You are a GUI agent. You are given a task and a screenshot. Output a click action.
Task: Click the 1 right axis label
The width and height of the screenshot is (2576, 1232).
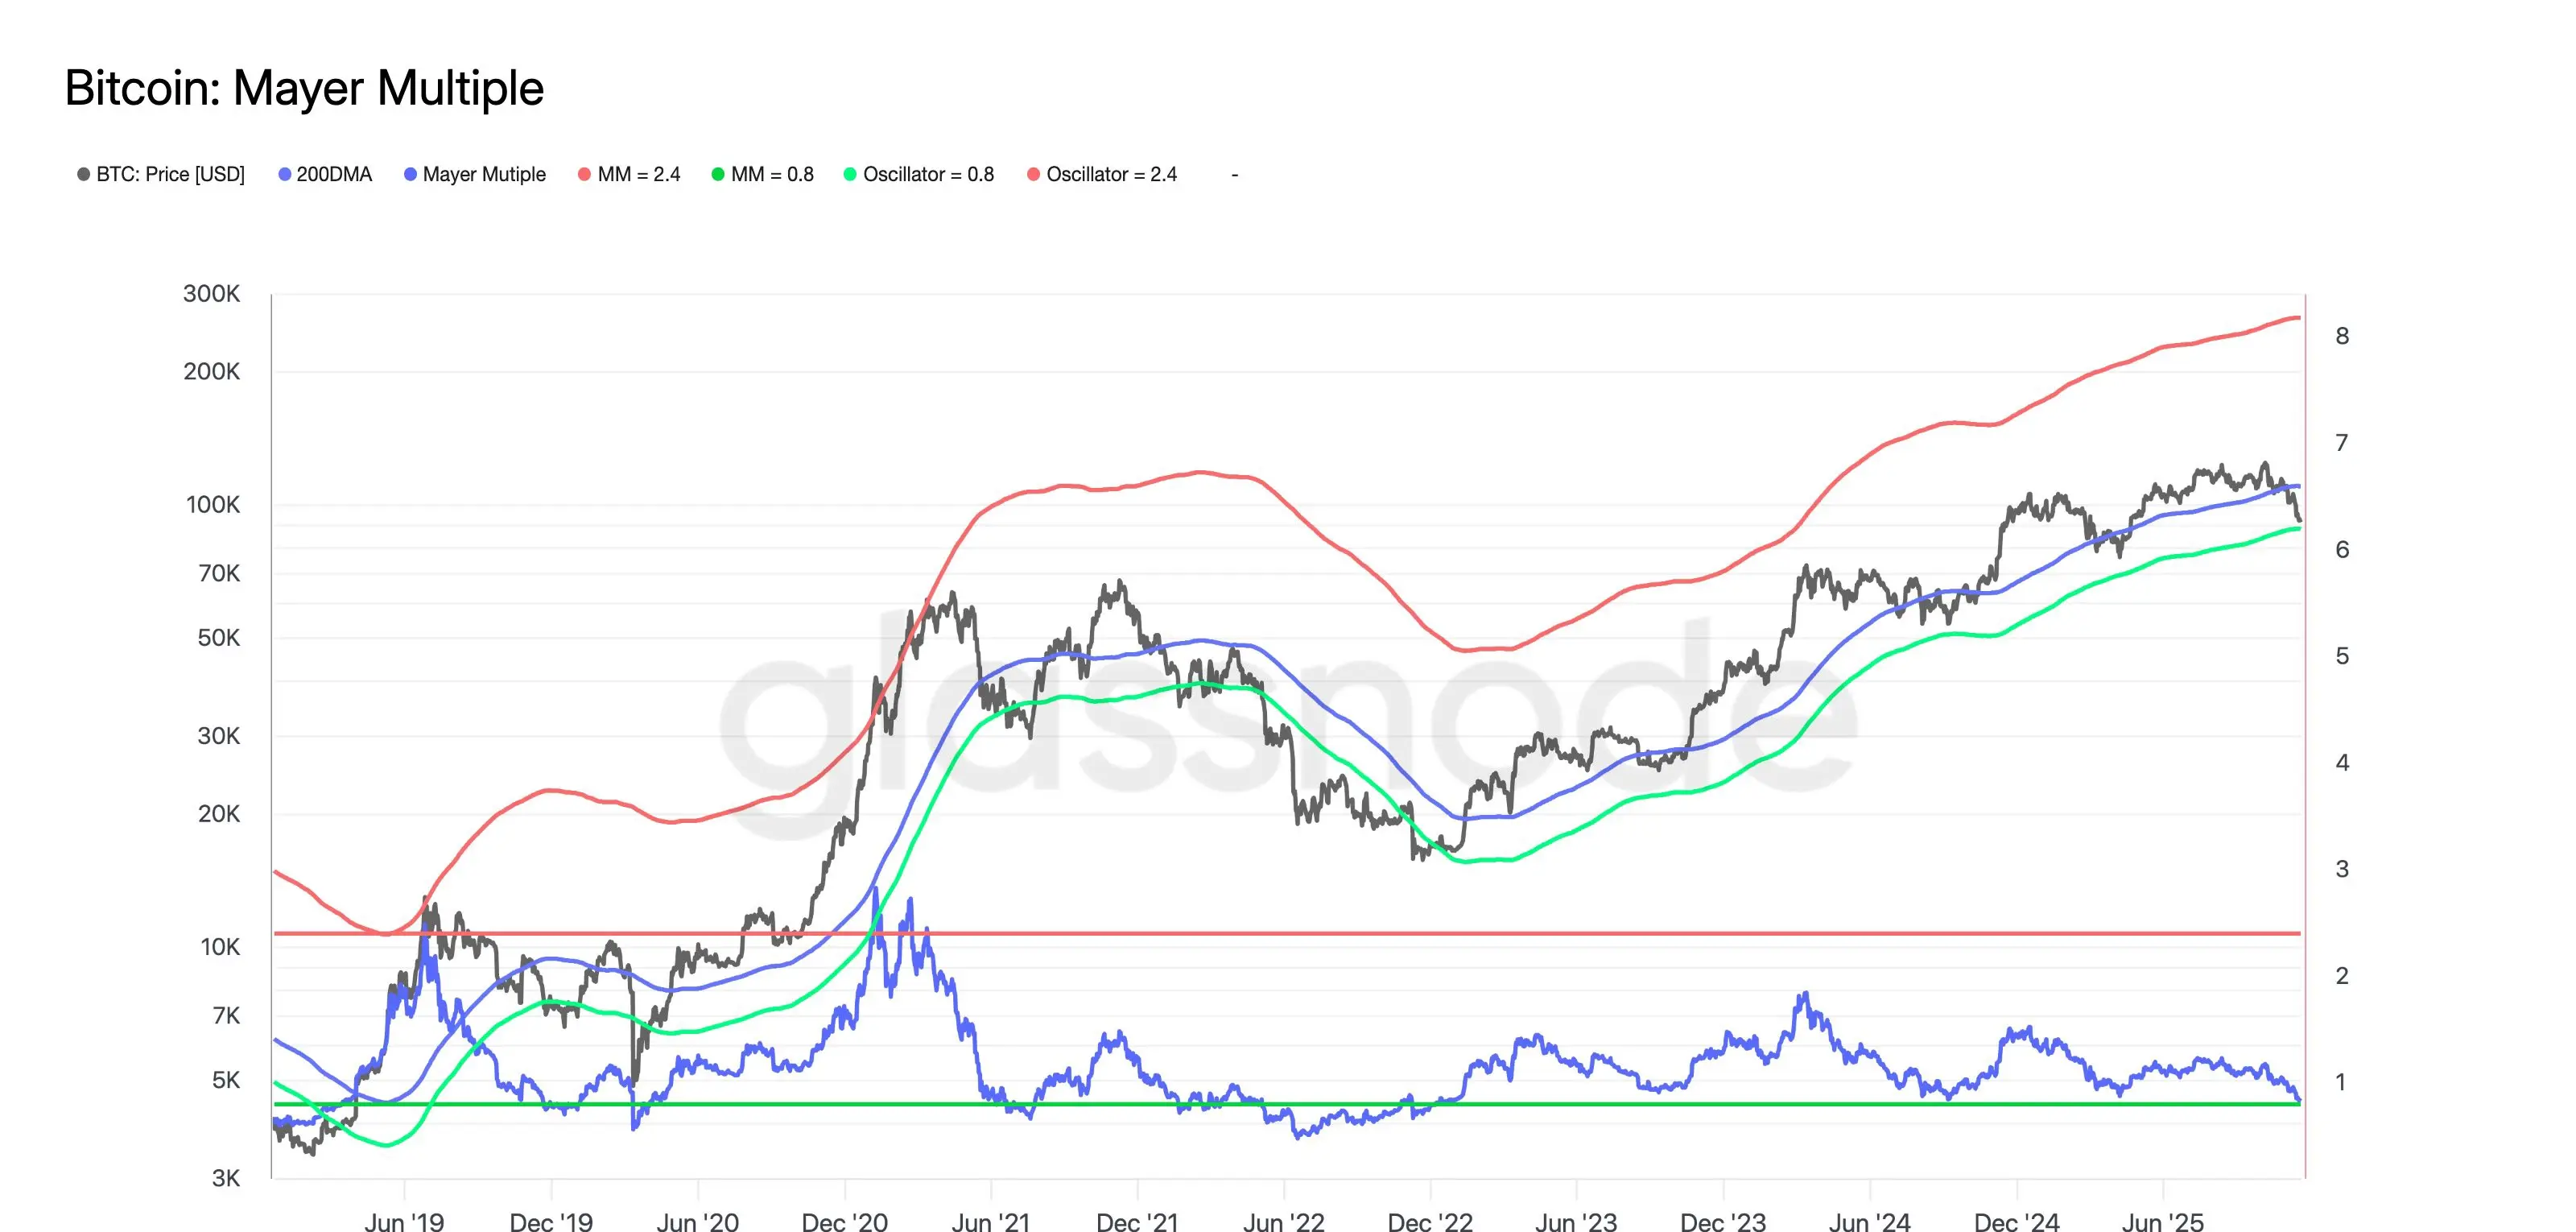point(2340,1082)
